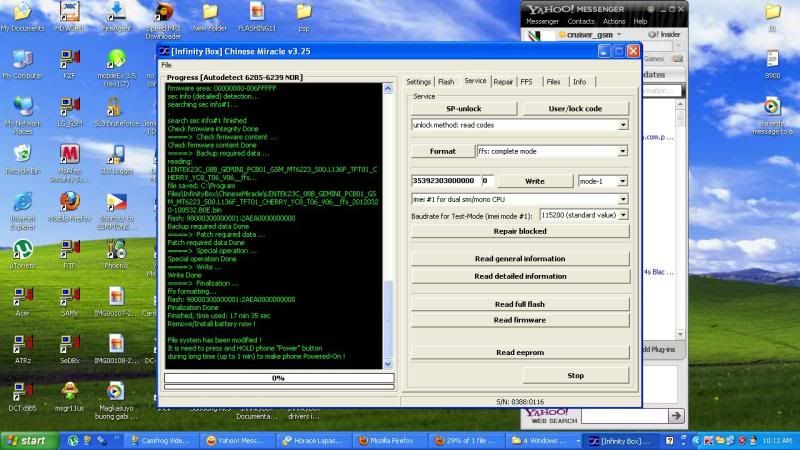This screenshot has width=800, height=450.
Task: Open the KZF desktop shortcut
Action: 69,64
